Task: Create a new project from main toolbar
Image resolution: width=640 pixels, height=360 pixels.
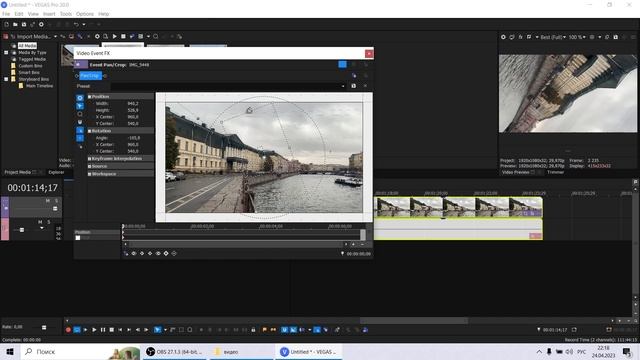Action: point(7,24)
